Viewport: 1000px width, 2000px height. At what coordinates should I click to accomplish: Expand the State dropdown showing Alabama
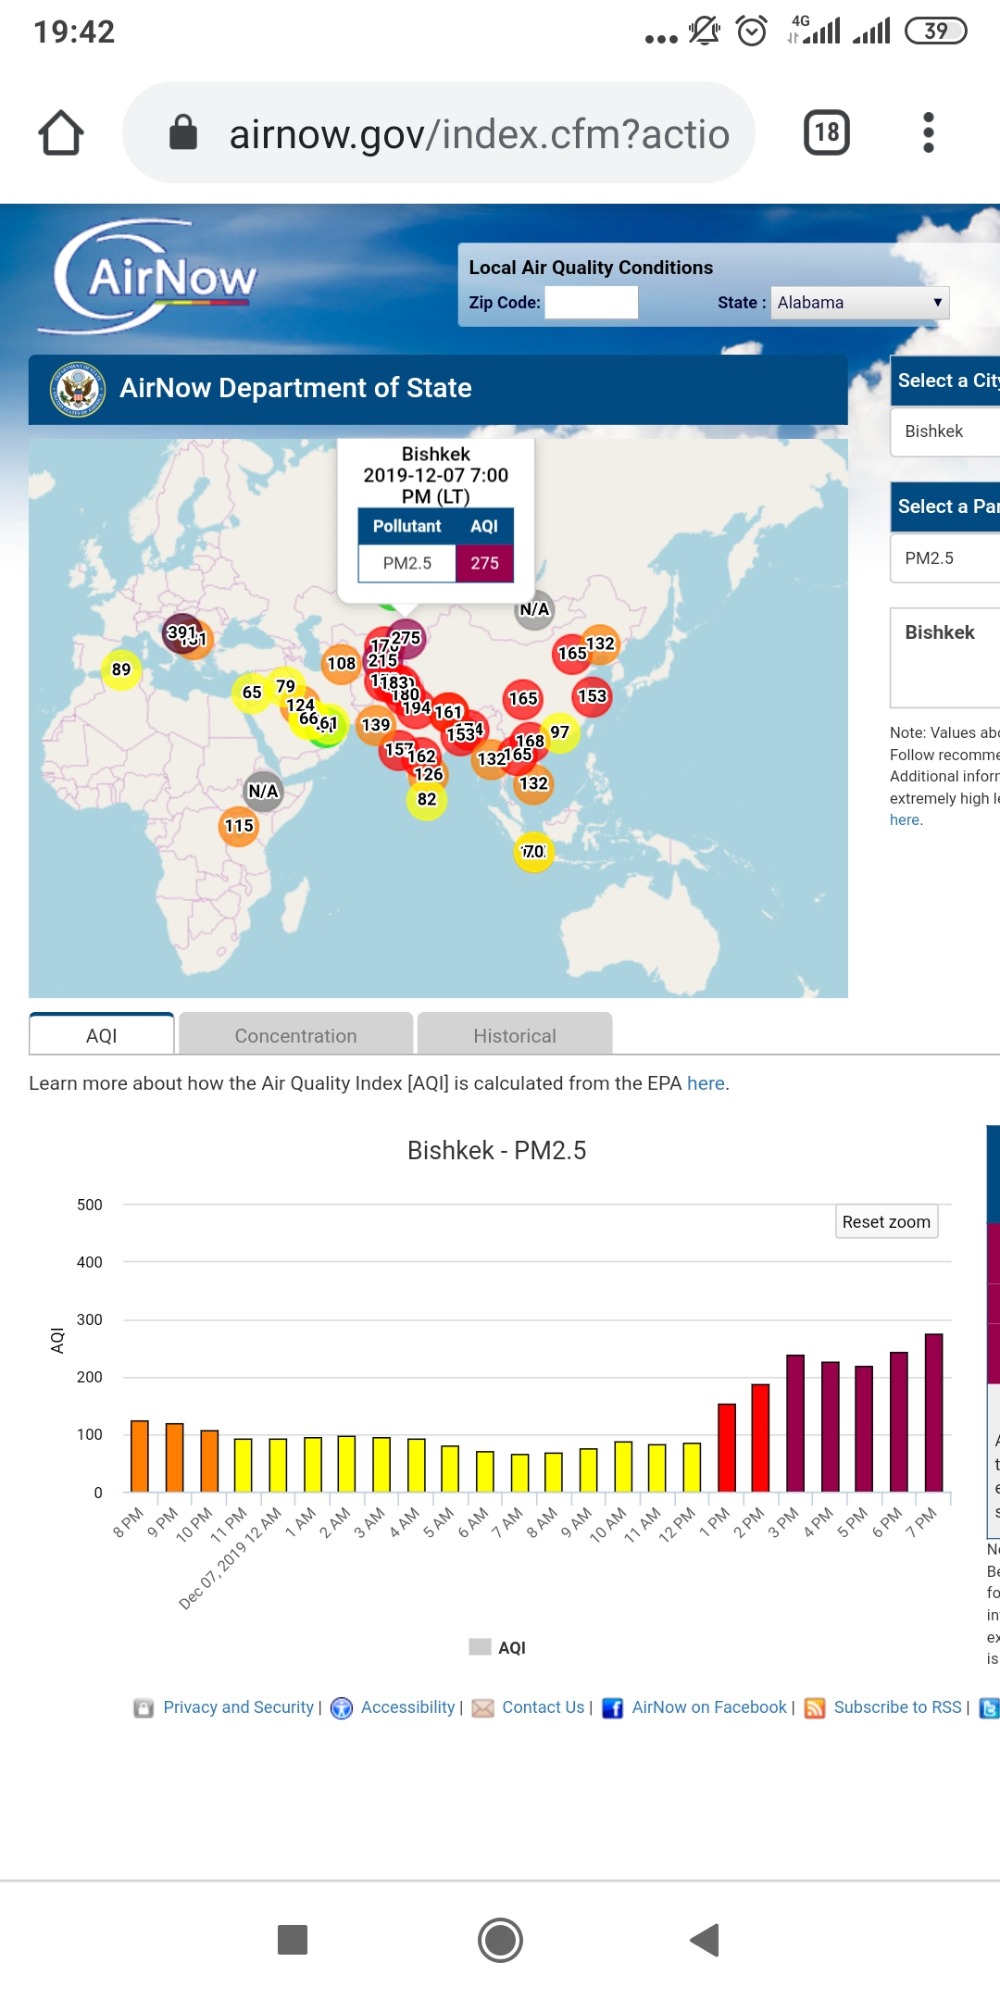point(859,303)
